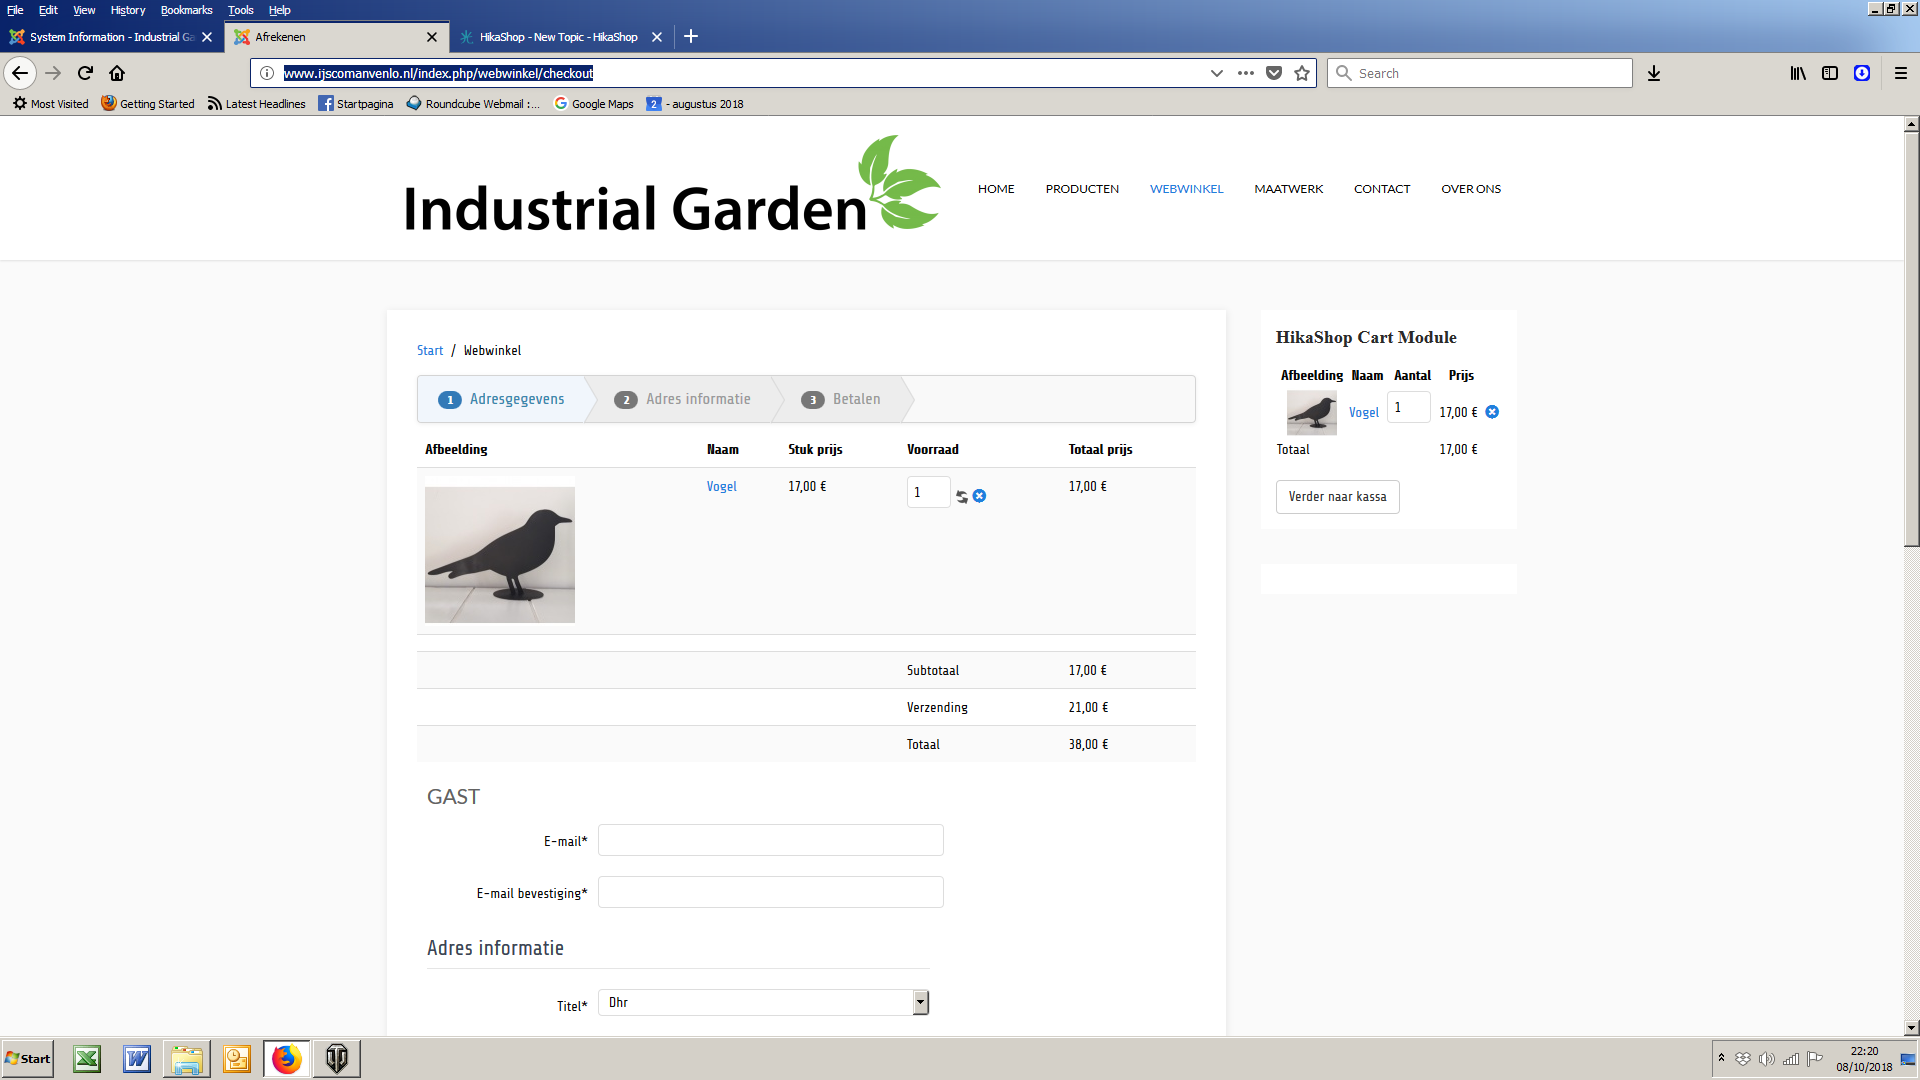Remove Vogel from checkout table
1920x1080 pixels.
tap(980, 496)
